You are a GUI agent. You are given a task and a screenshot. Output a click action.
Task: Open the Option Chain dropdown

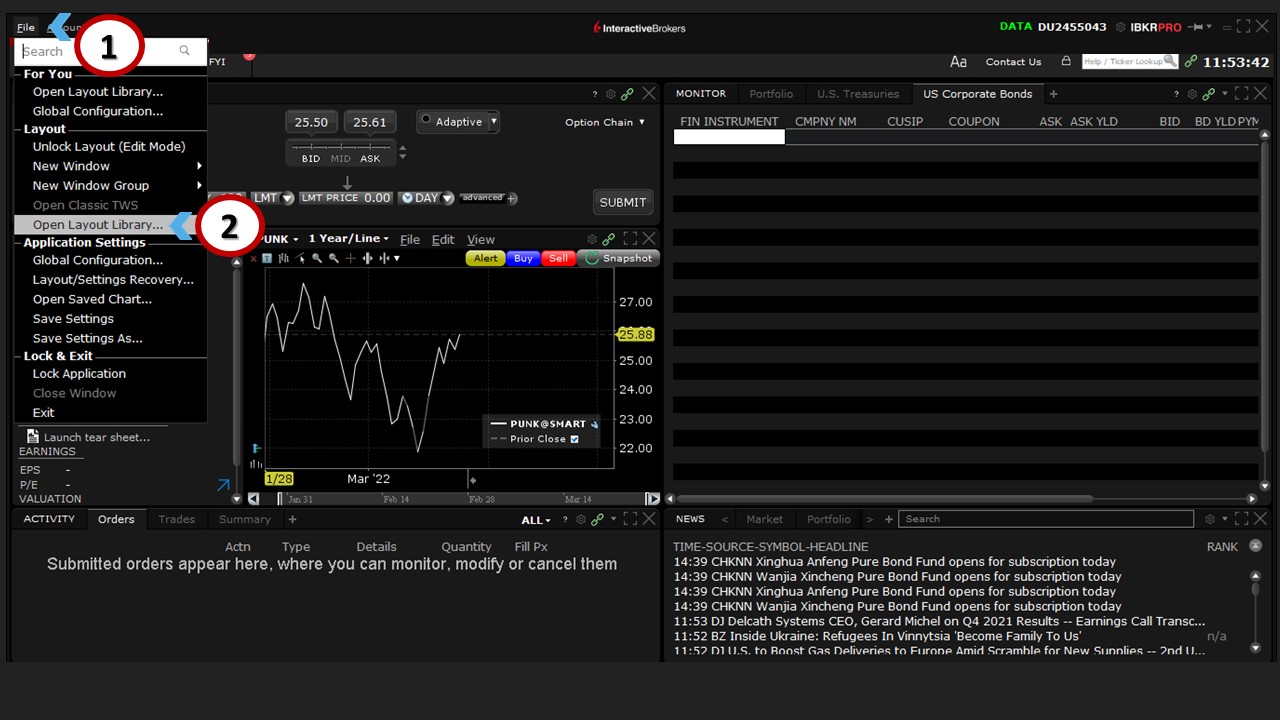(x=605, y=122)
